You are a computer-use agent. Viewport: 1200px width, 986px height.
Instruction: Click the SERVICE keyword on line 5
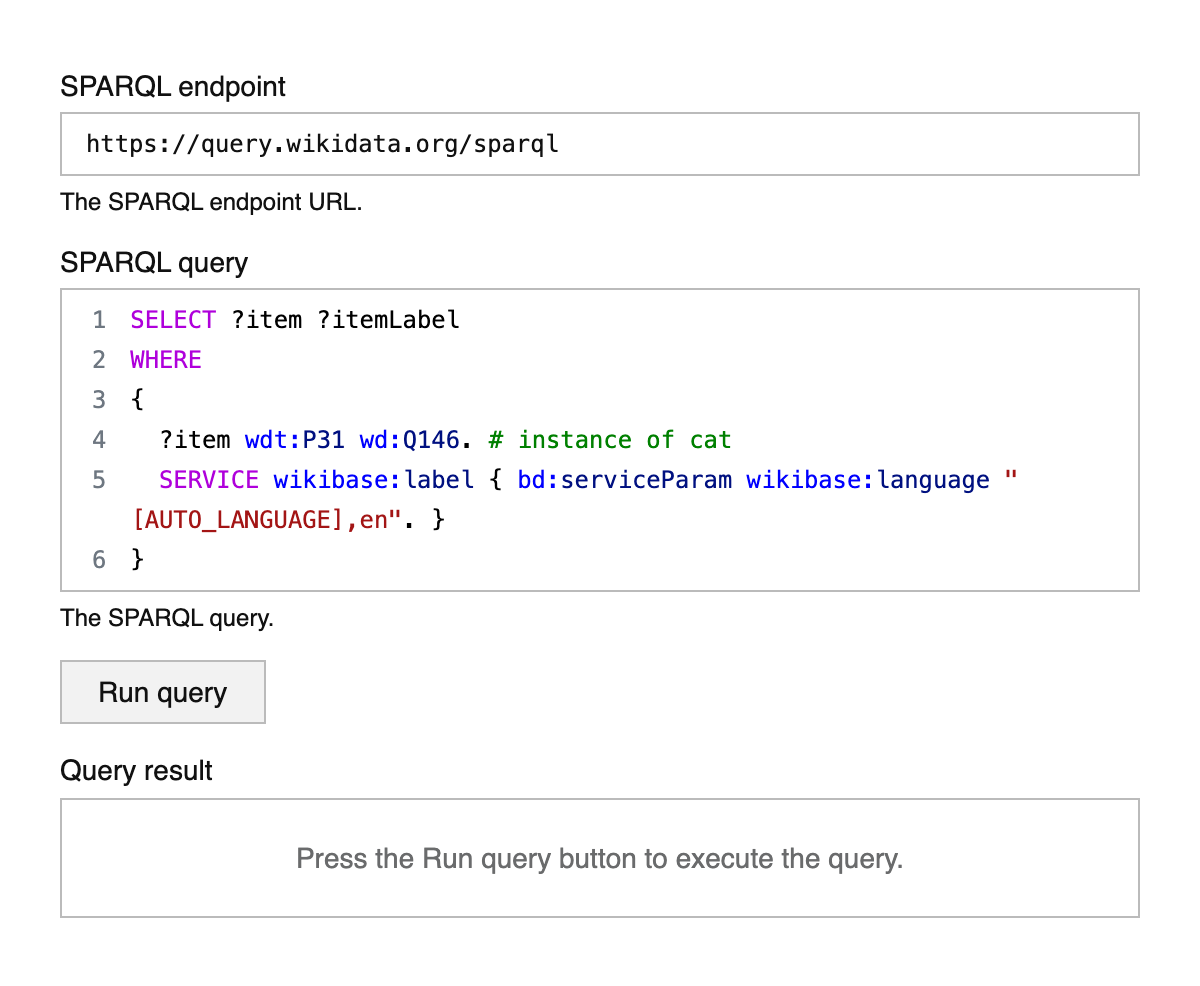pos(209,480)
